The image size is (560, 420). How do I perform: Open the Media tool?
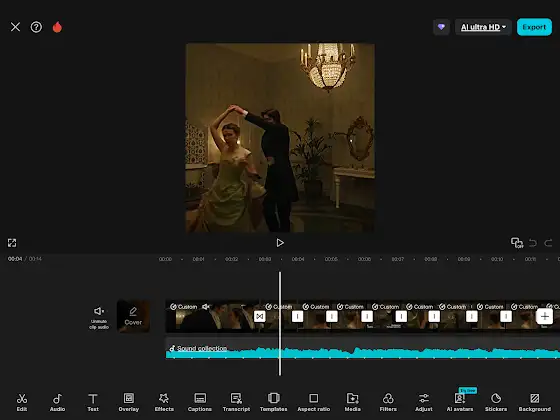(x=352, y=402)
